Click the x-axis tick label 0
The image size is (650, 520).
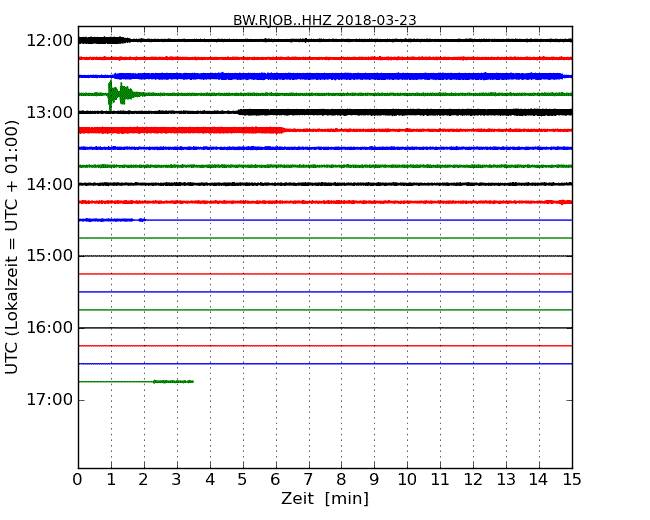click(x=78, y=479)
